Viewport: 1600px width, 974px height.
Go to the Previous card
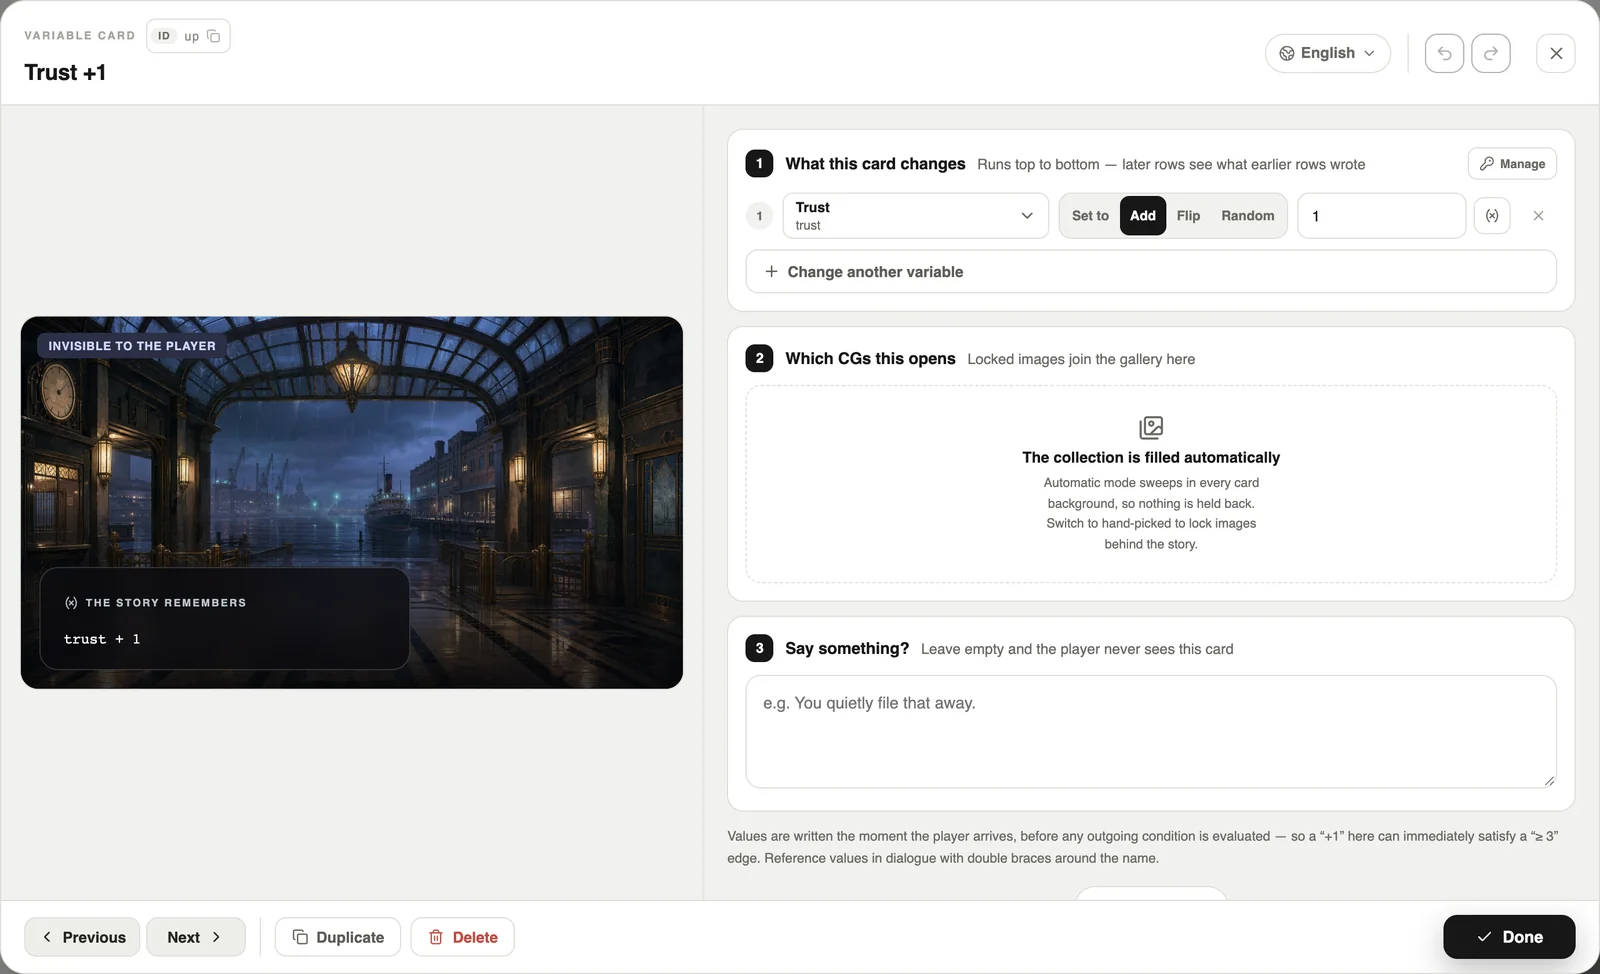[x=82, y=937]
